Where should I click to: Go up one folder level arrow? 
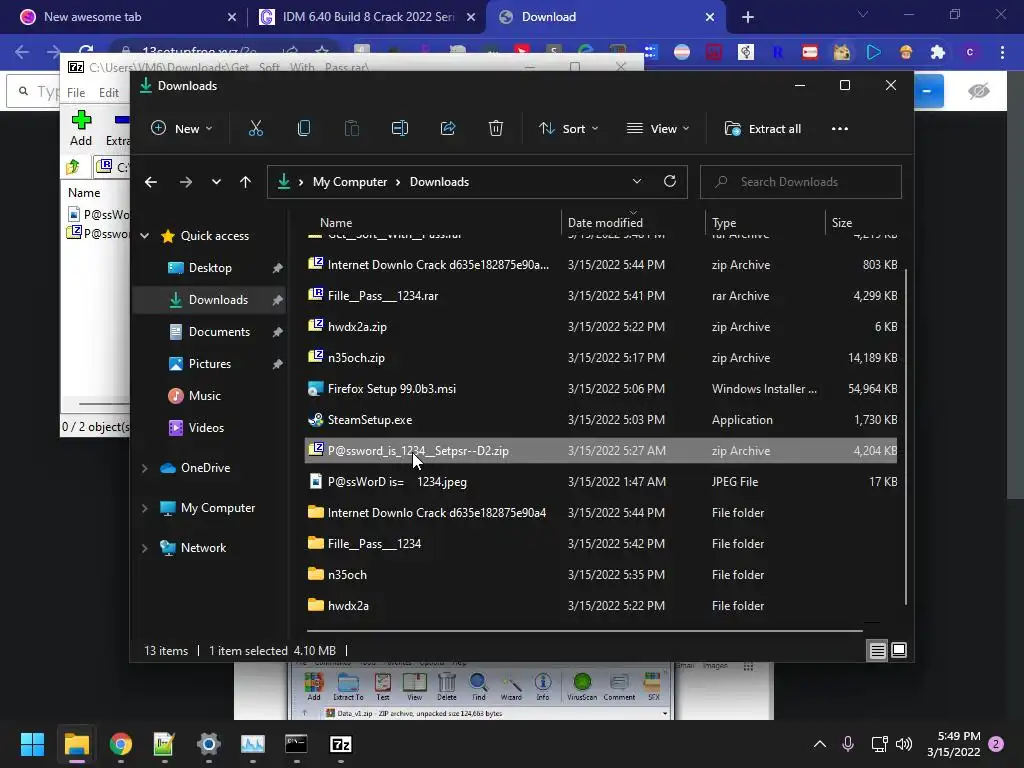click(246, 182)
